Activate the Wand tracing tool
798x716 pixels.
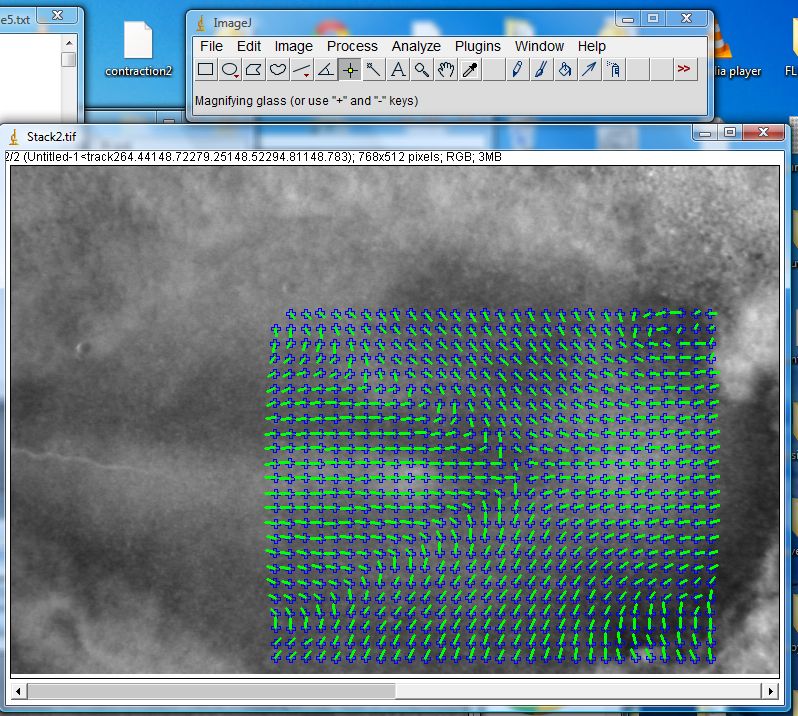[x=373, y=69]
